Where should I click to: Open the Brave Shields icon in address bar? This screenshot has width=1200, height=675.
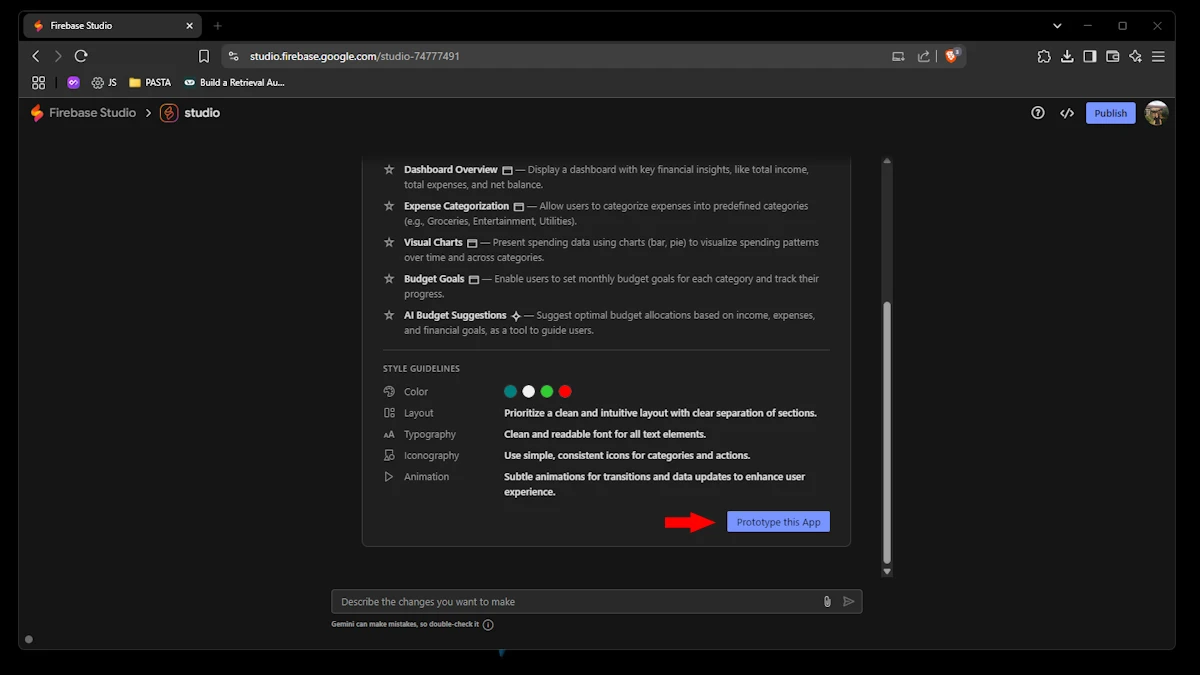952,56
